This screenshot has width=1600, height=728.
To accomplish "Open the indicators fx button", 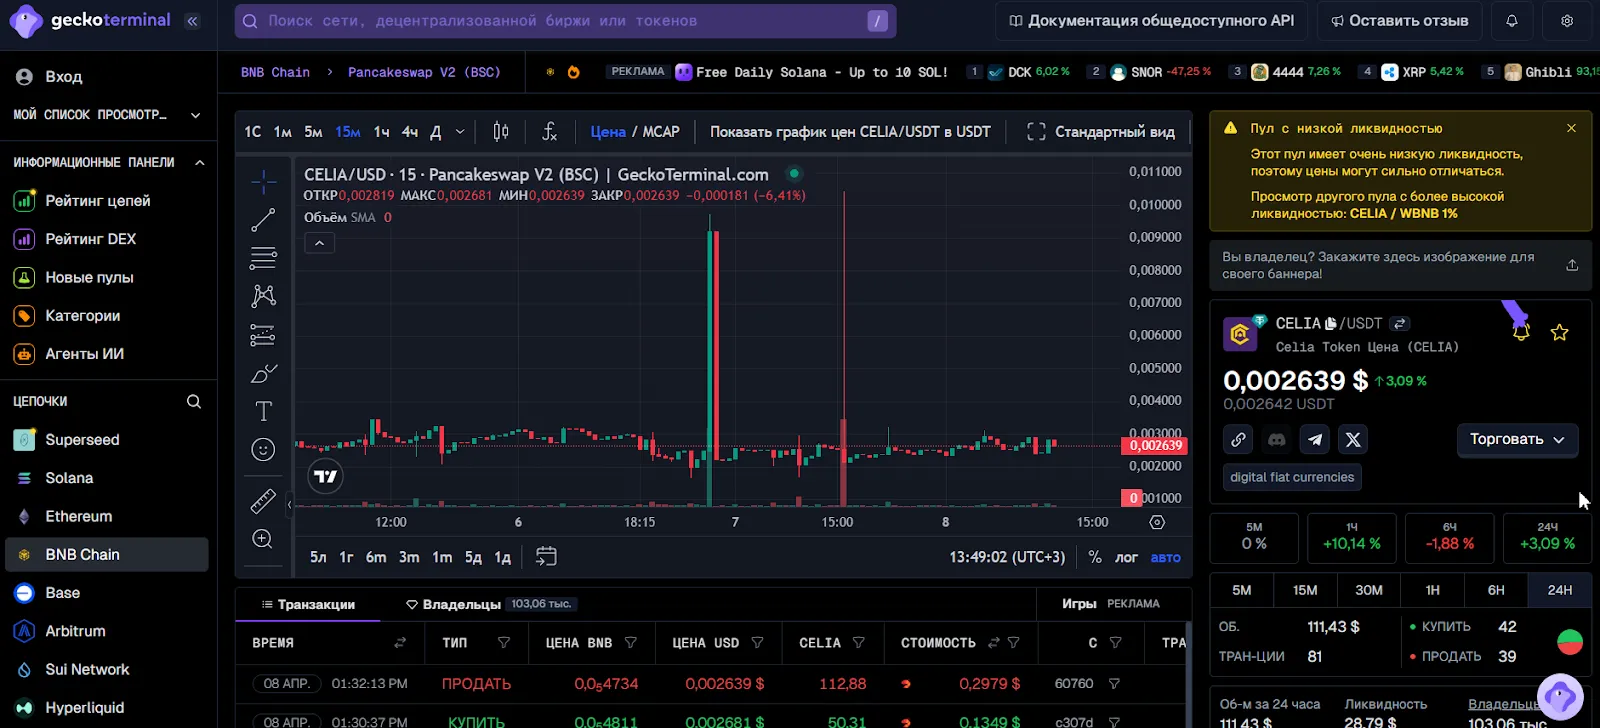I will pyautogui.click(x=549, y=131).
